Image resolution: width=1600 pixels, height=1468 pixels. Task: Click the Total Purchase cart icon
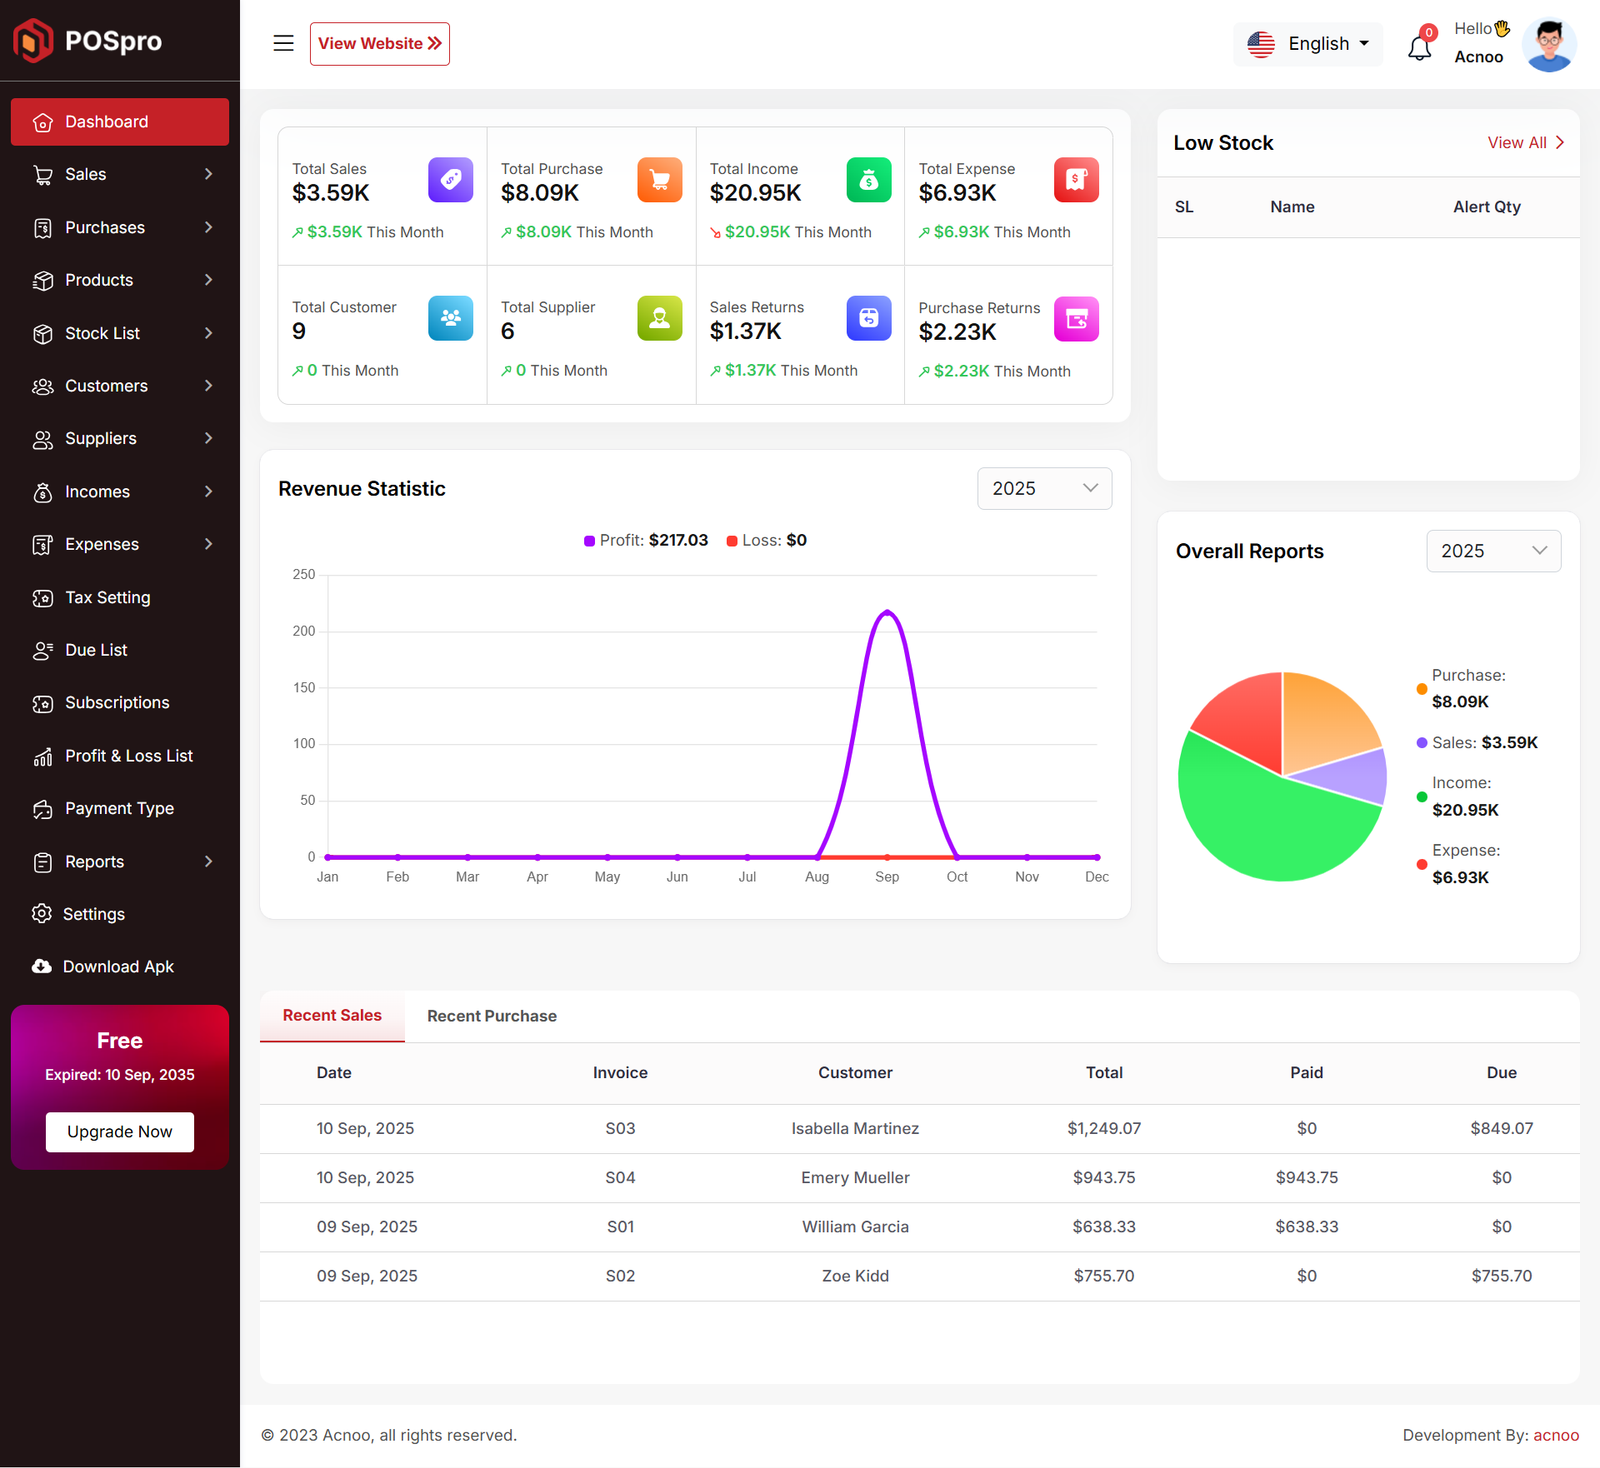point(659,180)
